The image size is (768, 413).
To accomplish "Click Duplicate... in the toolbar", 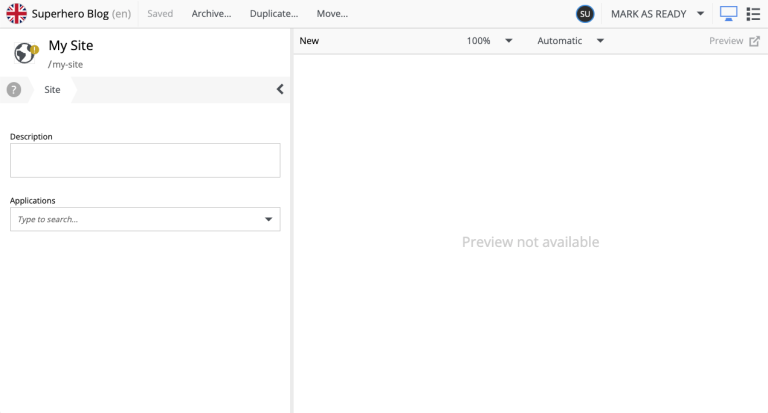I will tap(273, 14).
